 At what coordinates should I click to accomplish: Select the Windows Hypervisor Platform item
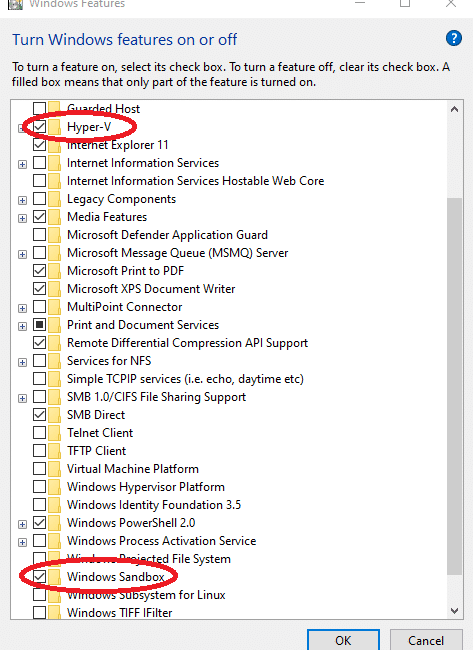click(x=146, y=487)
